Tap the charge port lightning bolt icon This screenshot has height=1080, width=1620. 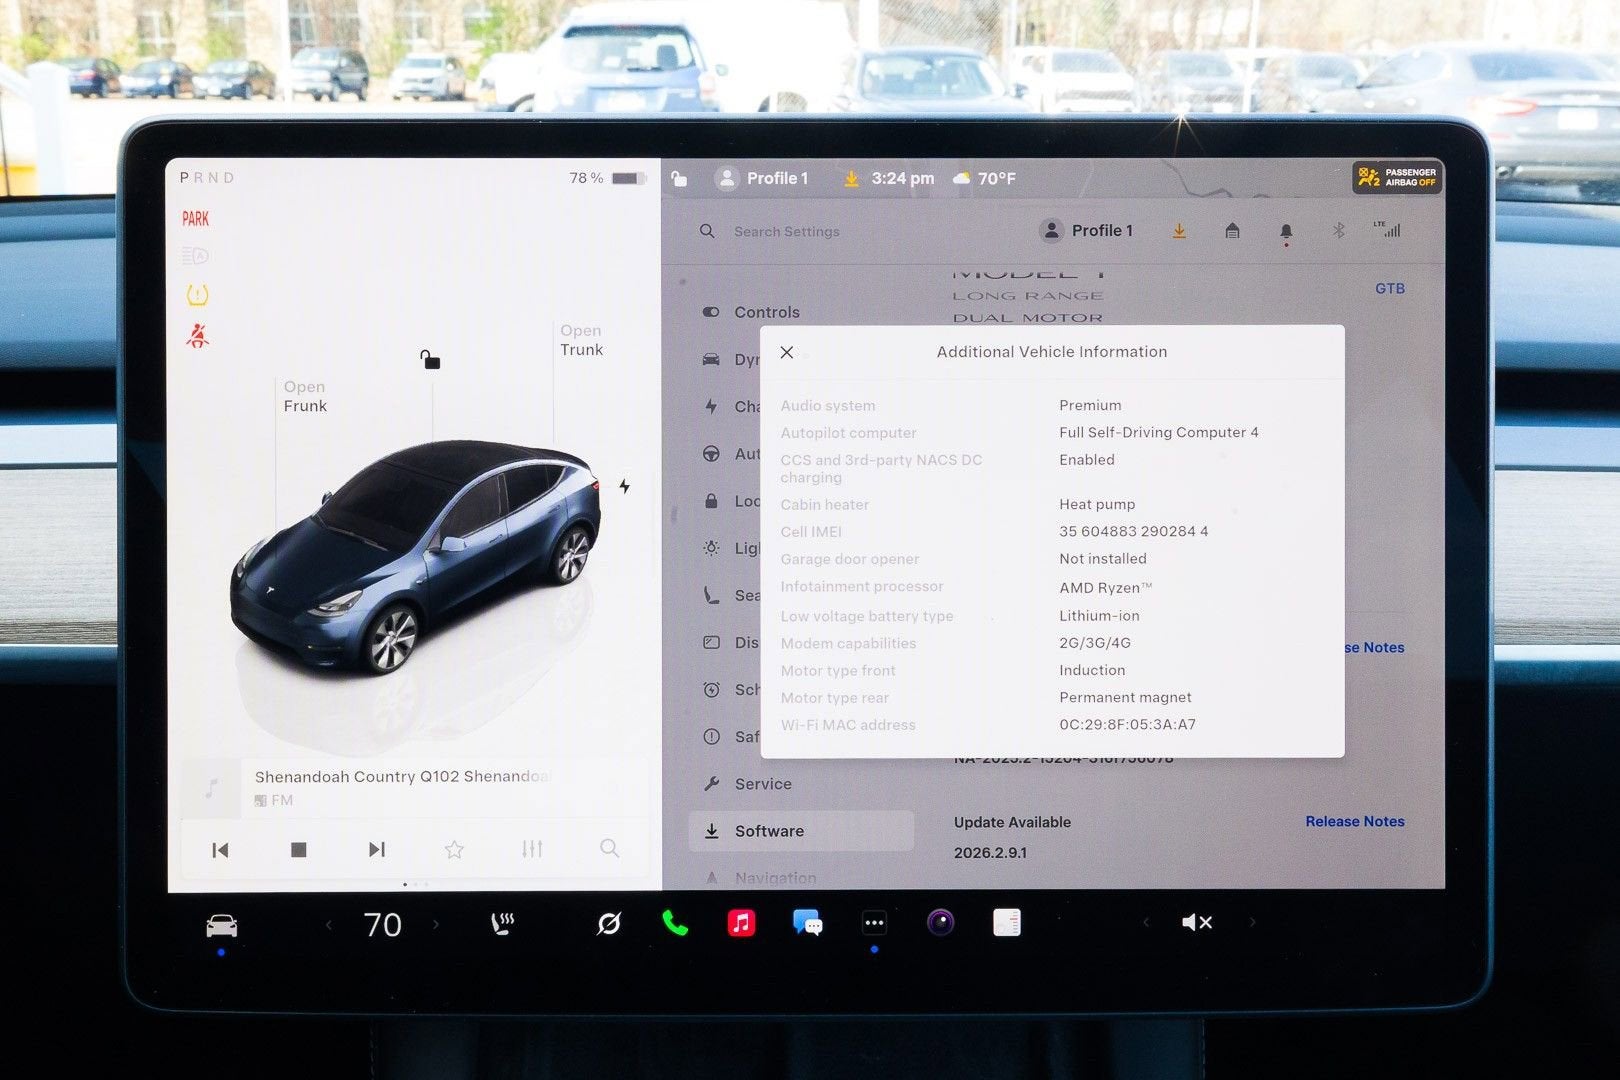624,486
